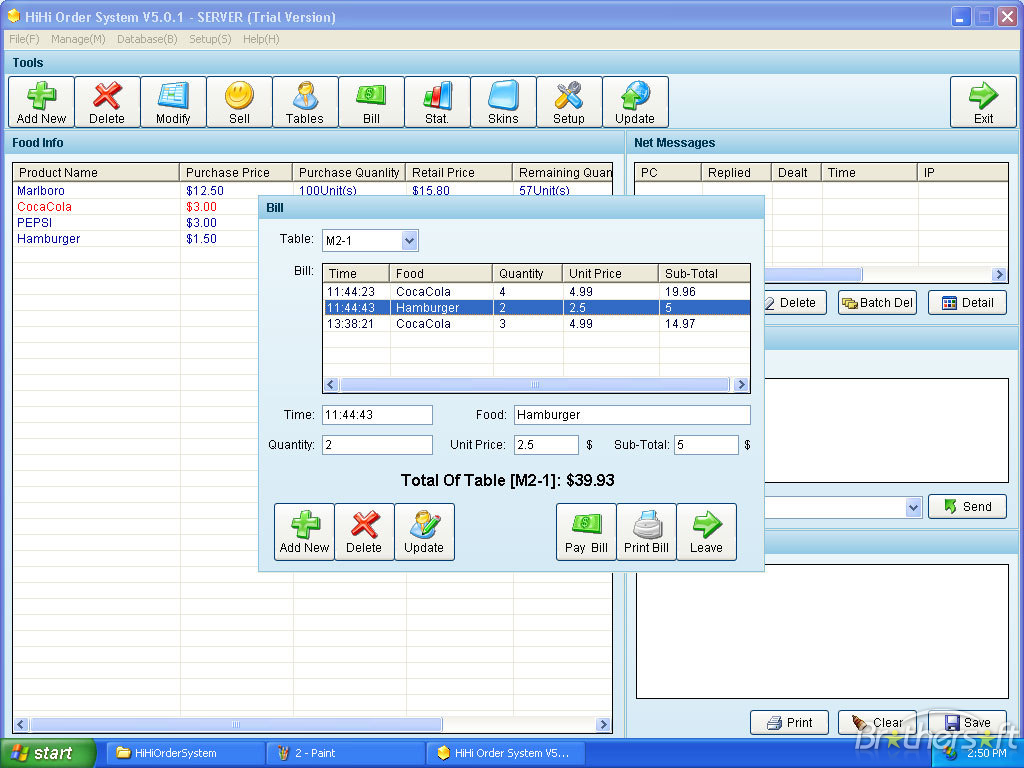Click Pay Bill button
Viewport: 1024px width, 768px height.
pos(586,532)
